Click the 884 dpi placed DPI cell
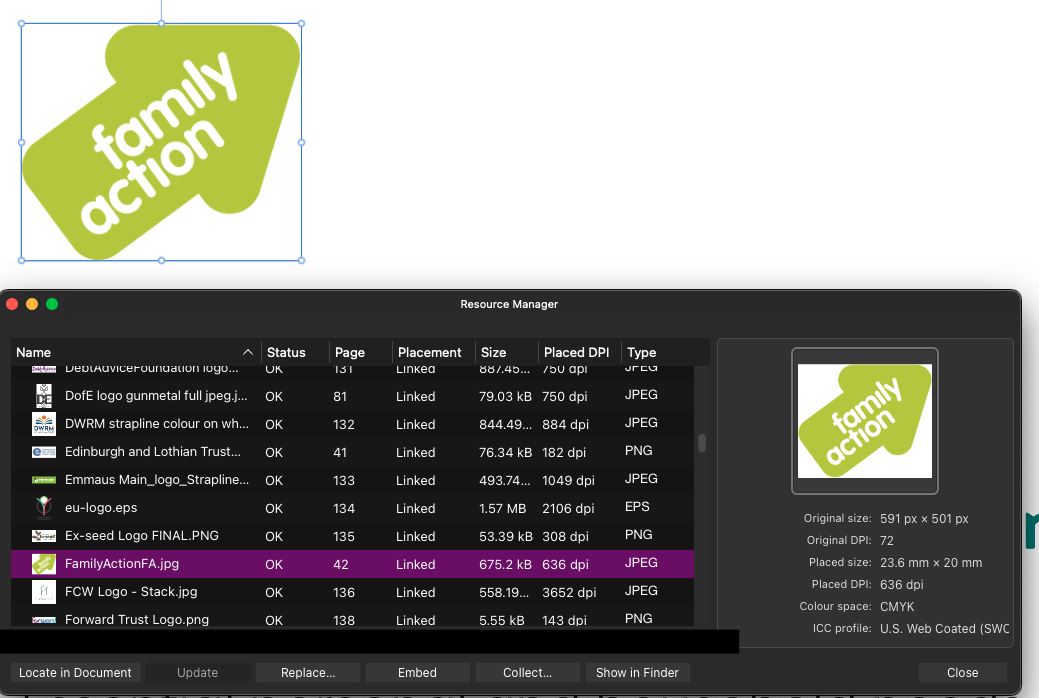This screenshot has width=1039, height=698. pos(565,424)
